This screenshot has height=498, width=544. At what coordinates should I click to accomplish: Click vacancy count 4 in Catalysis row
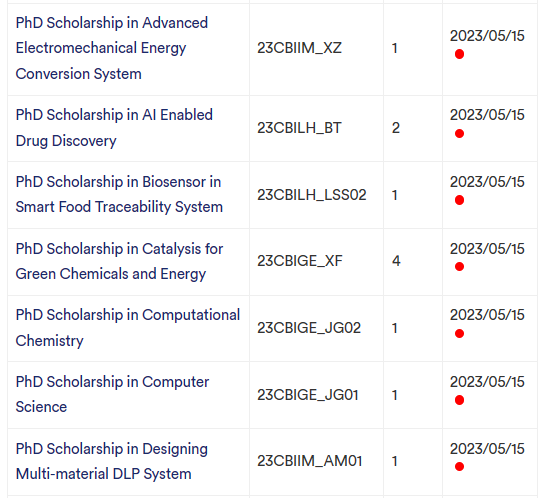tap(396, 261)
